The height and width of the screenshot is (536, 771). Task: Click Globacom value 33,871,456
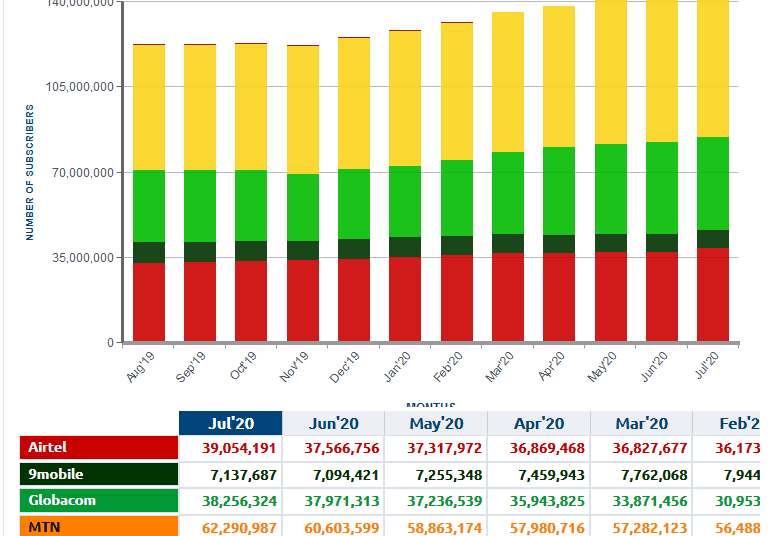click(x=650, y=501)
